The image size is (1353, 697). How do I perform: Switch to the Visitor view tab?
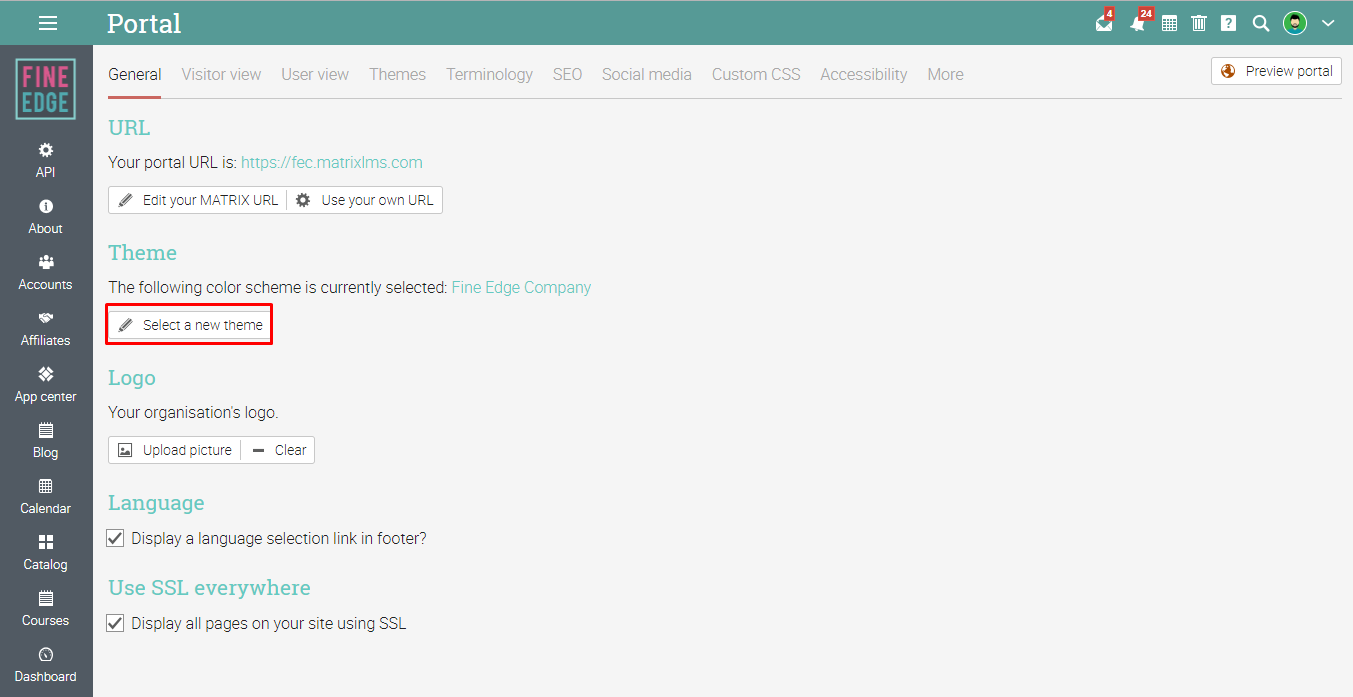tap(221, 74)
